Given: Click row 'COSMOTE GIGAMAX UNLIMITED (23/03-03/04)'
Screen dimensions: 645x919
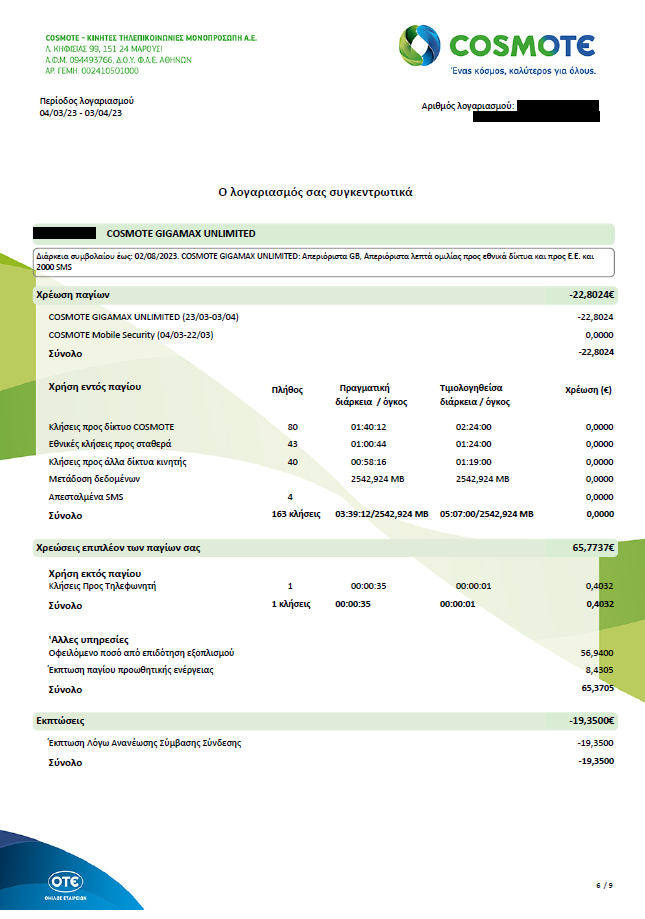Looking at the screenshot, I should pyautogui.click(x=331, y=317).
